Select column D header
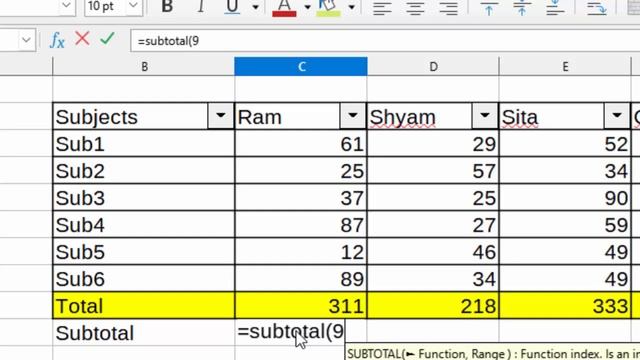The height and width of the screenshot is (360, 640). pos(433,67)
